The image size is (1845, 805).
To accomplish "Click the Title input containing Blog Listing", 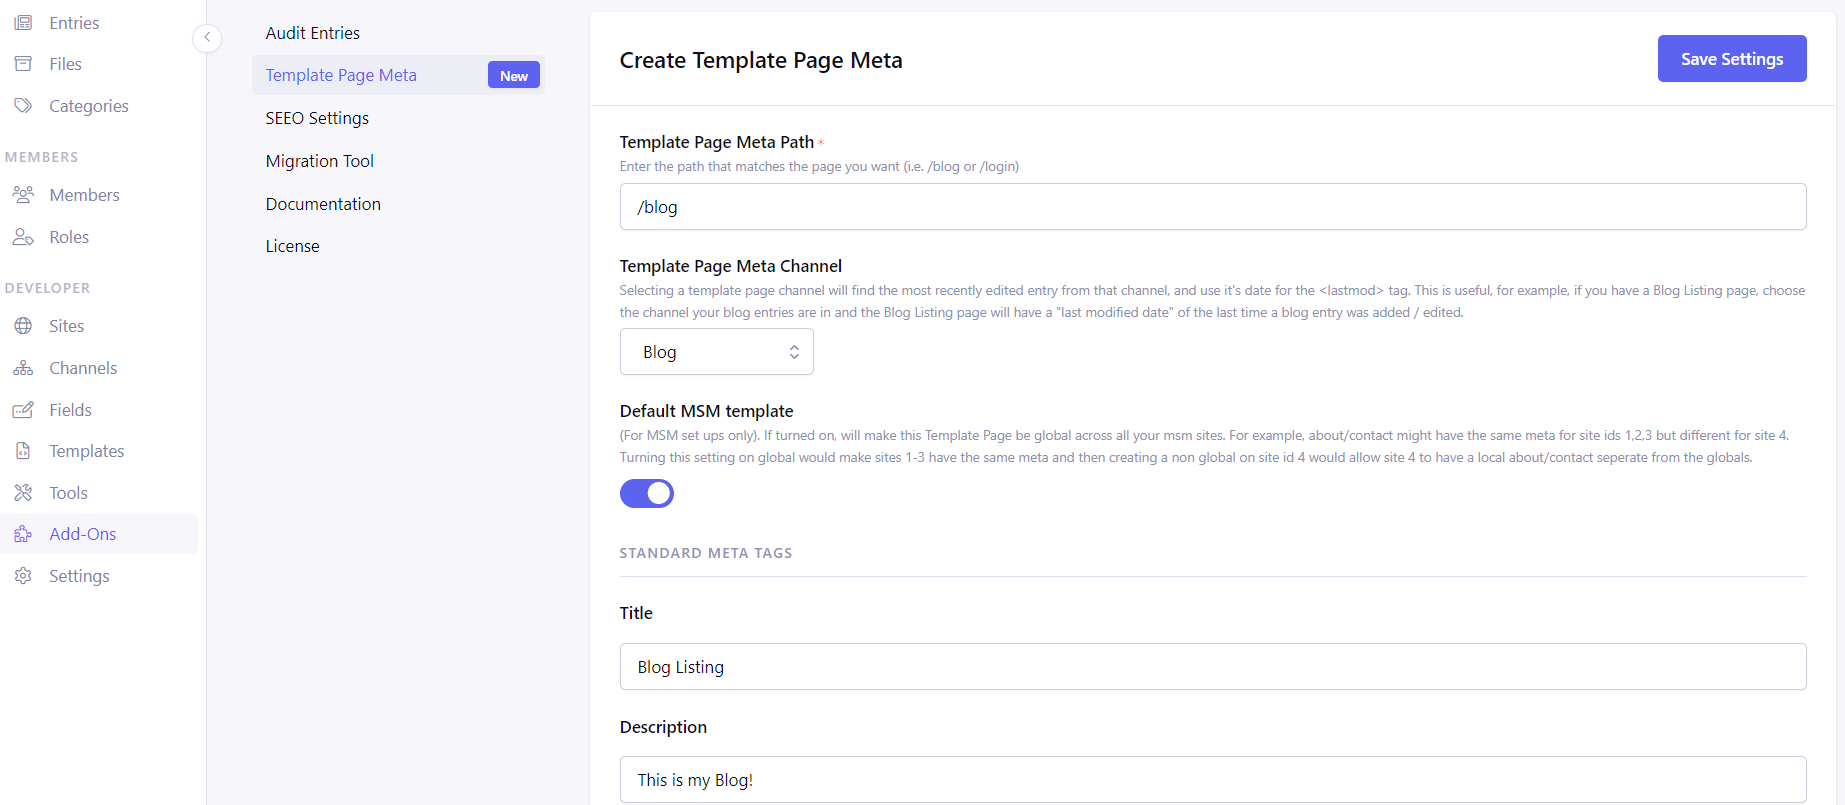I will 1213,667.
